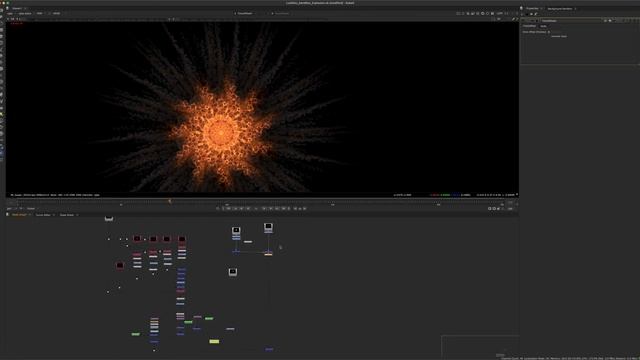Viewport: 640px width, 360px height.
Task: Open the Curve Editor tab
Action: click(x=43, y=215)
